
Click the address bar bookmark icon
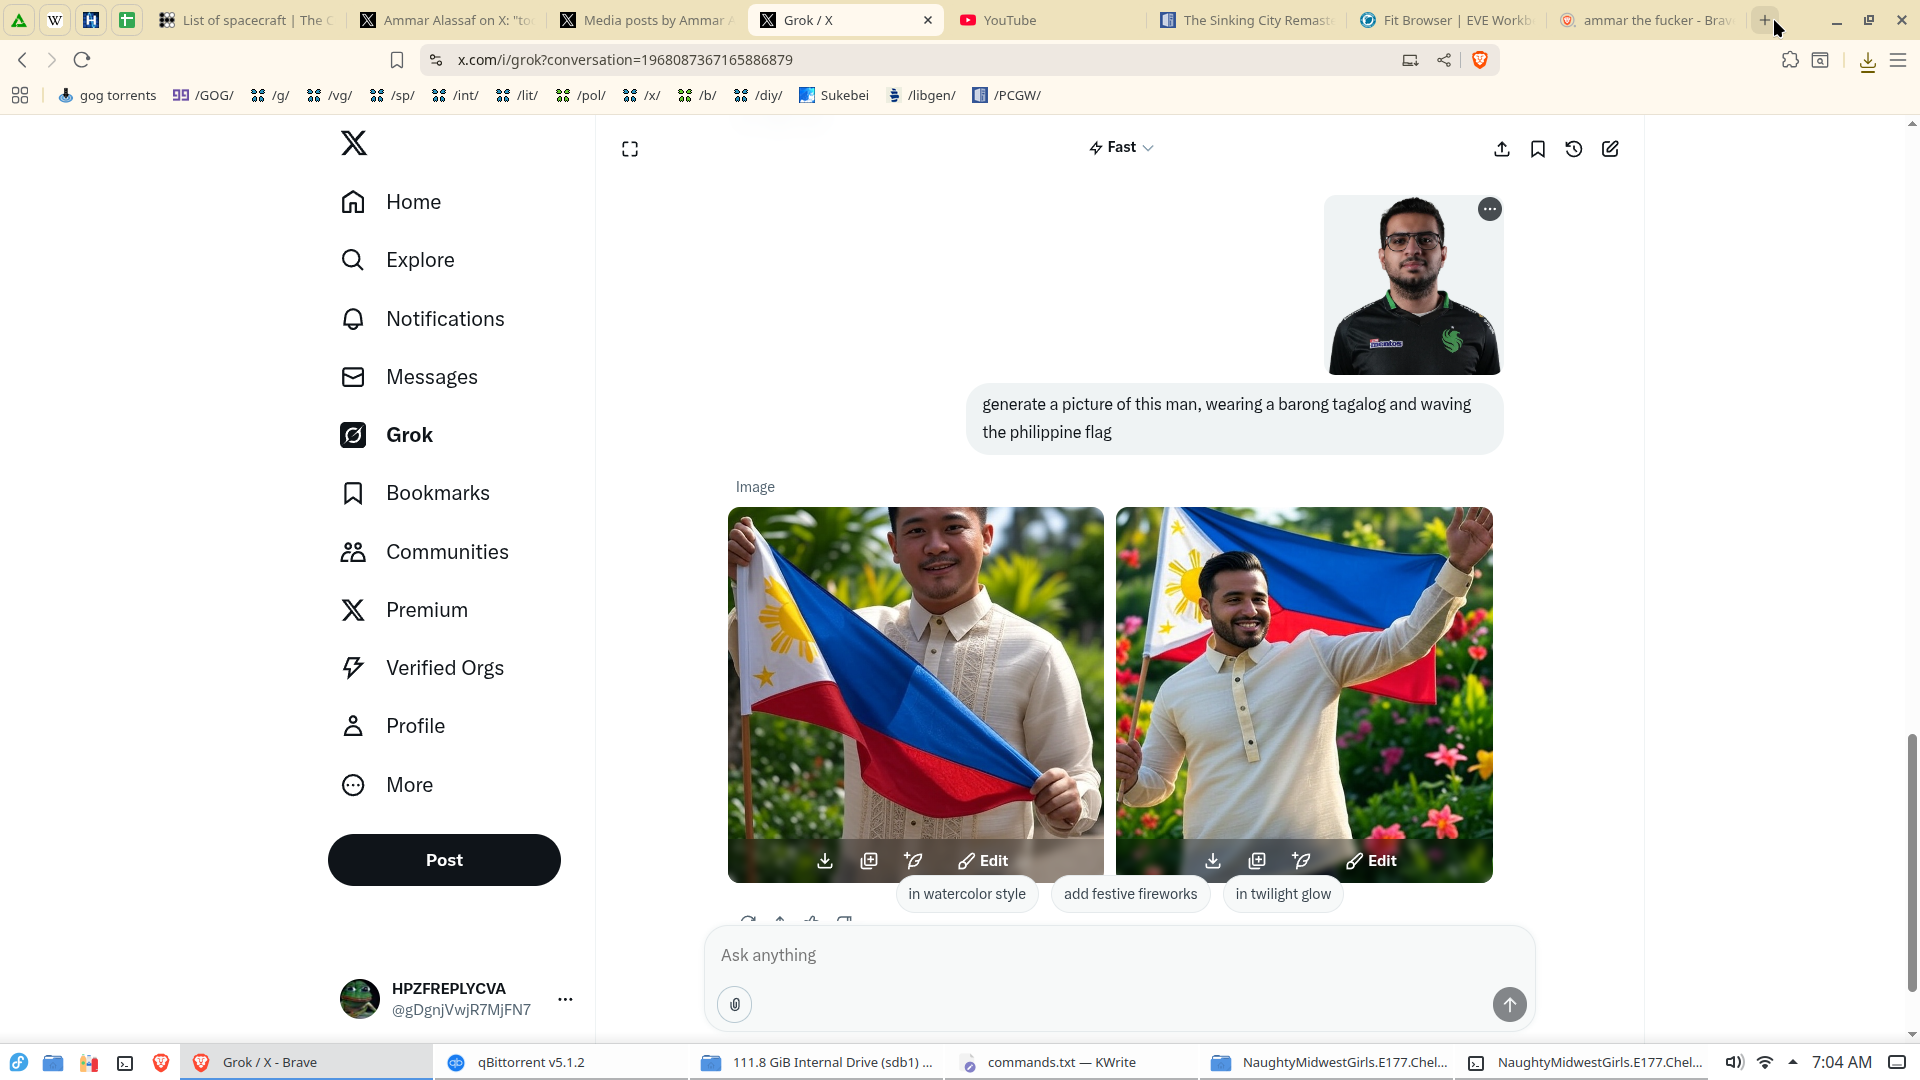point(397,60)
